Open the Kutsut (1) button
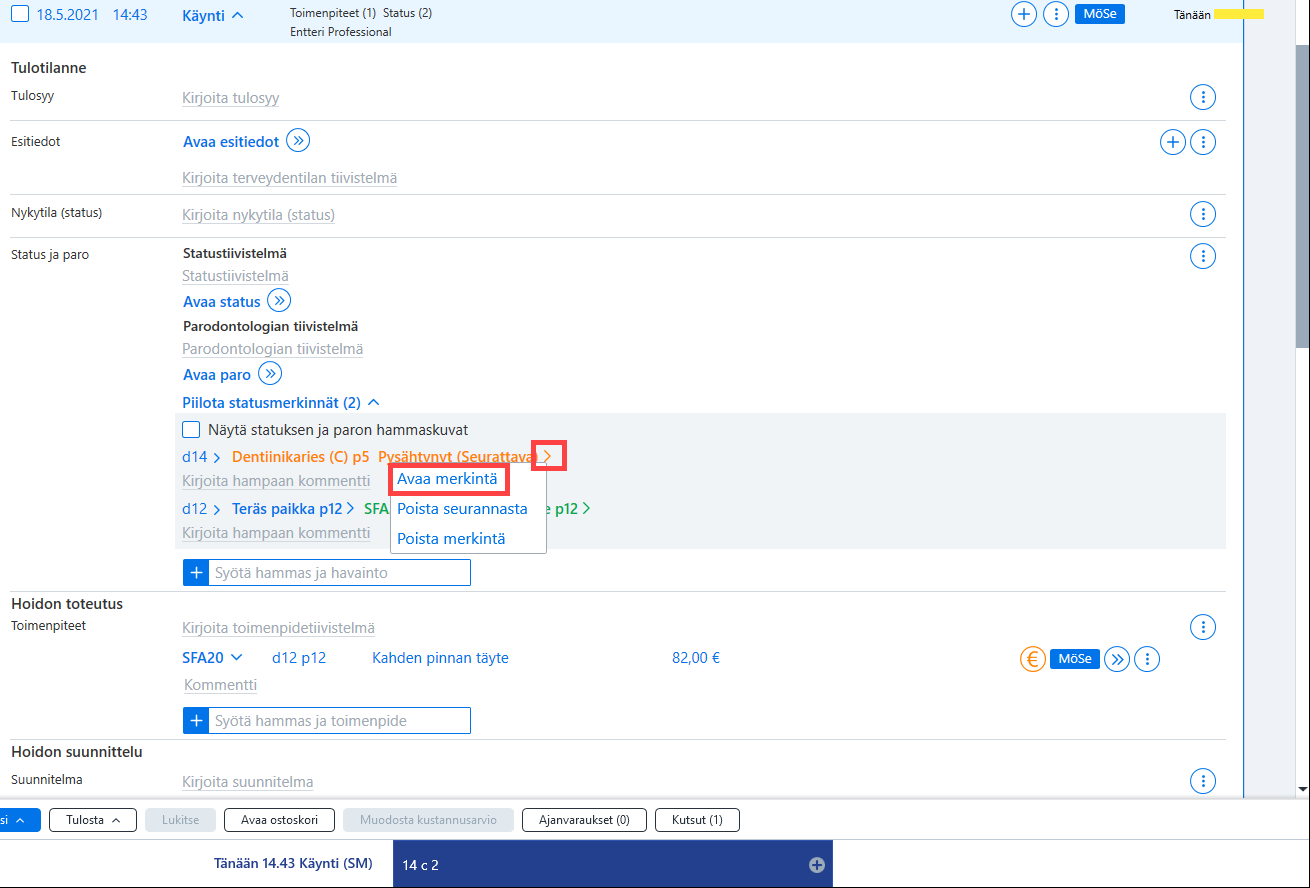The height and width of the screenshot is (888, 1310). click(x=697, y=820)
